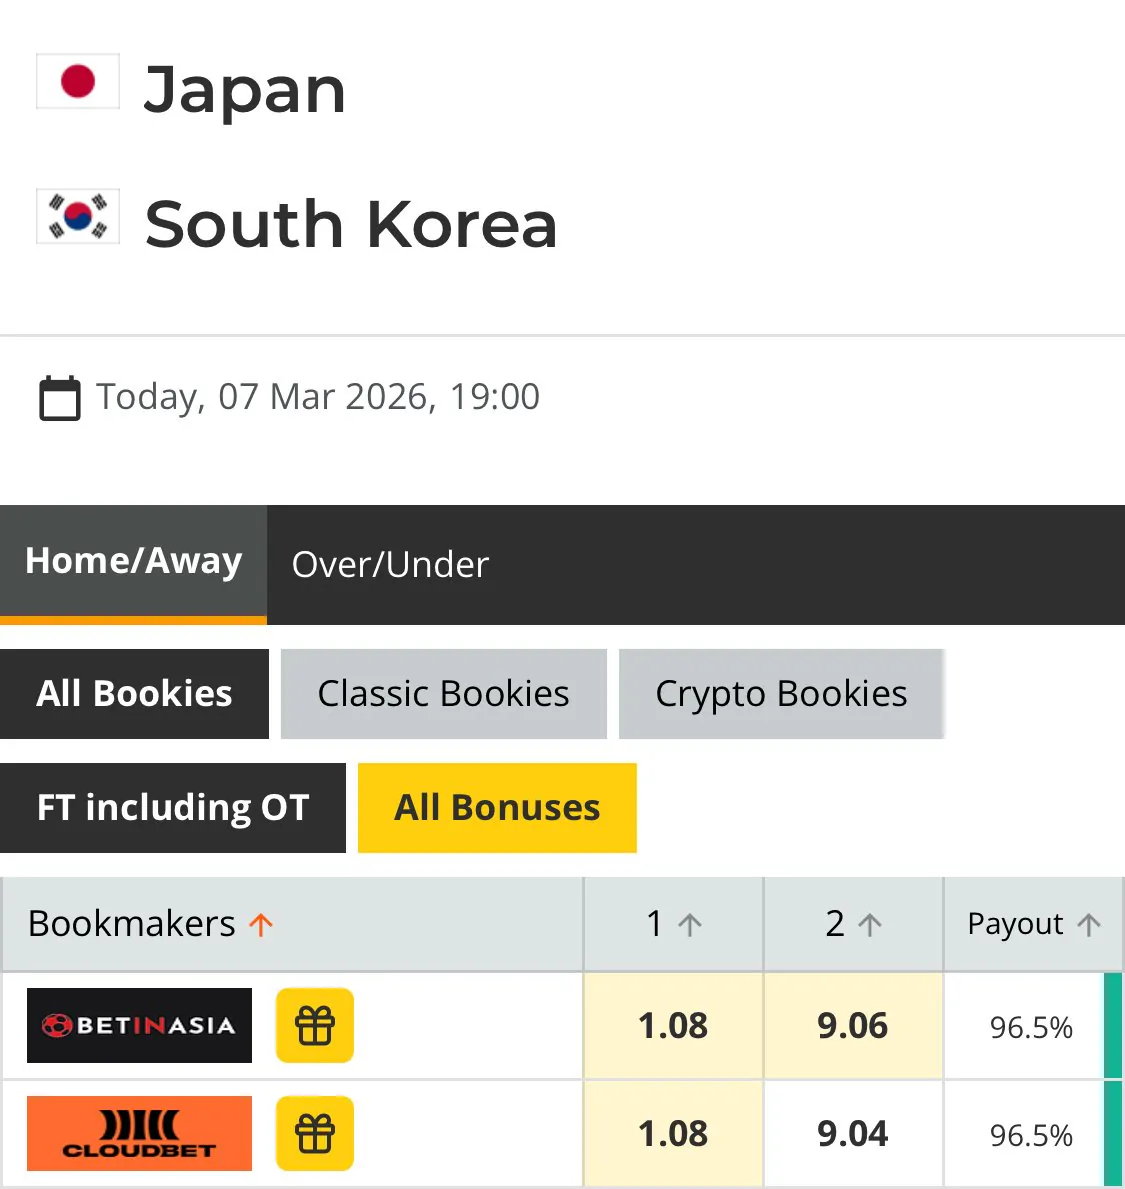Select the All Bookies filter
1125x1189 pixels.
tap(134, 694)
